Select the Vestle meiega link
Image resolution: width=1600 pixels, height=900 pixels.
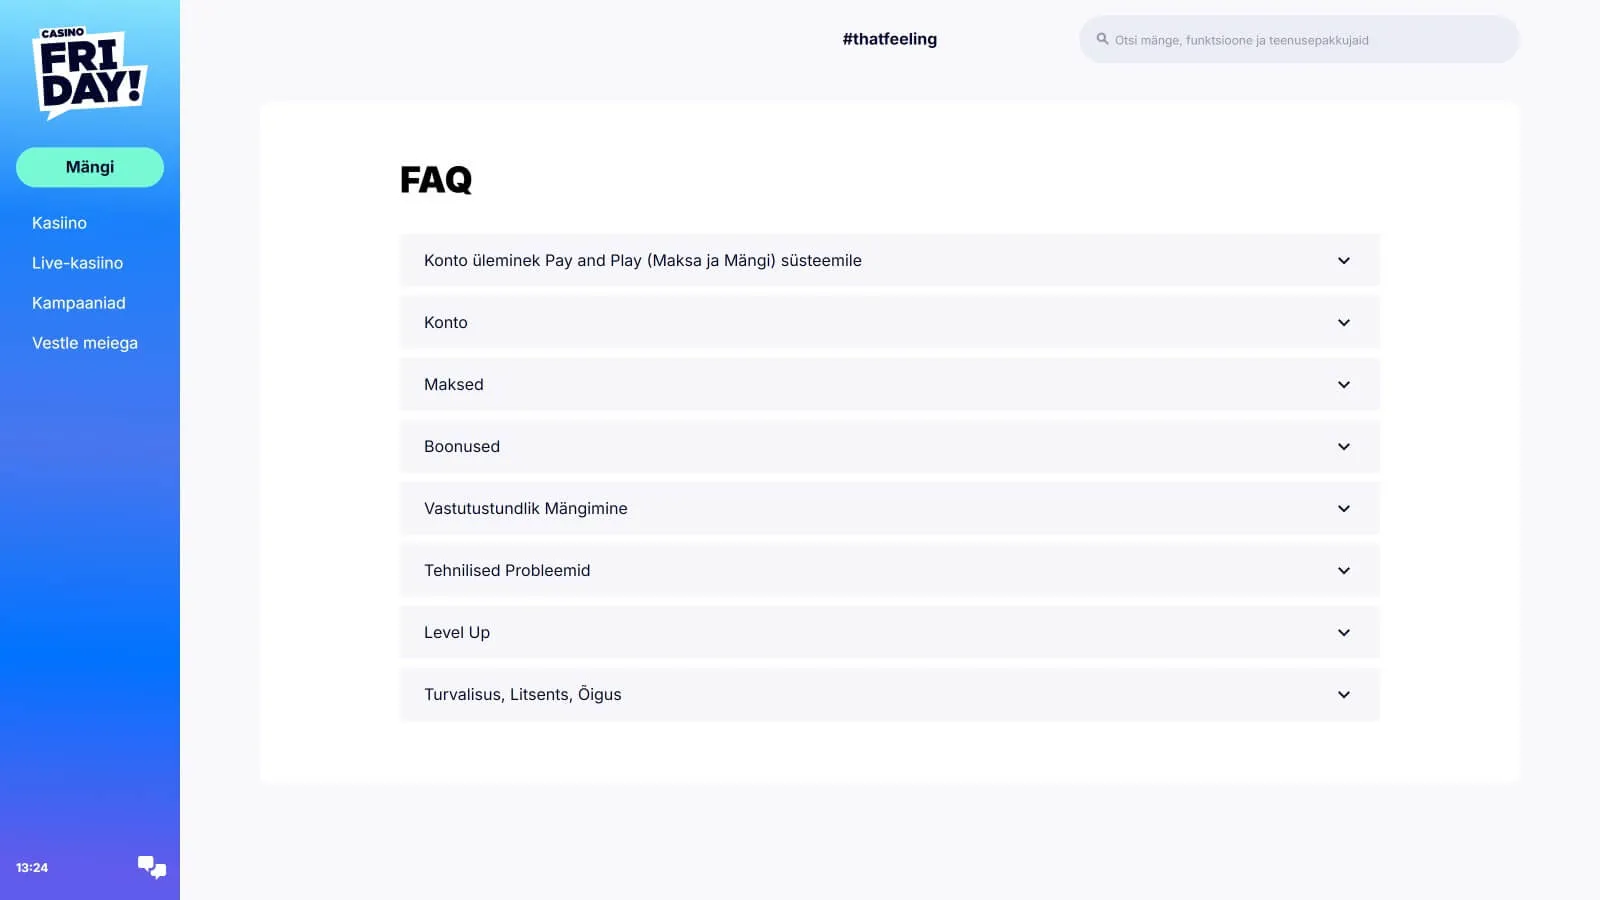[85, 343]
